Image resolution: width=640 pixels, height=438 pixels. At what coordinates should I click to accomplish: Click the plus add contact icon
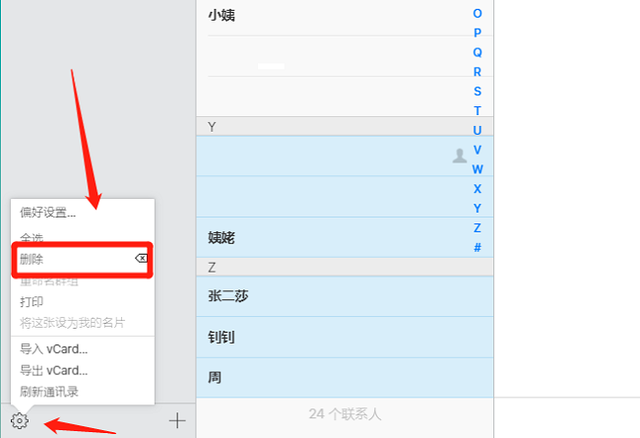(x=177, y=420)
